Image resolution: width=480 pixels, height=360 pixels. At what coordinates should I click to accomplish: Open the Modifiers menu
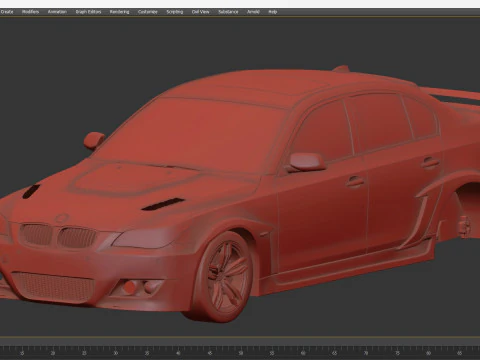coord(30,12)
